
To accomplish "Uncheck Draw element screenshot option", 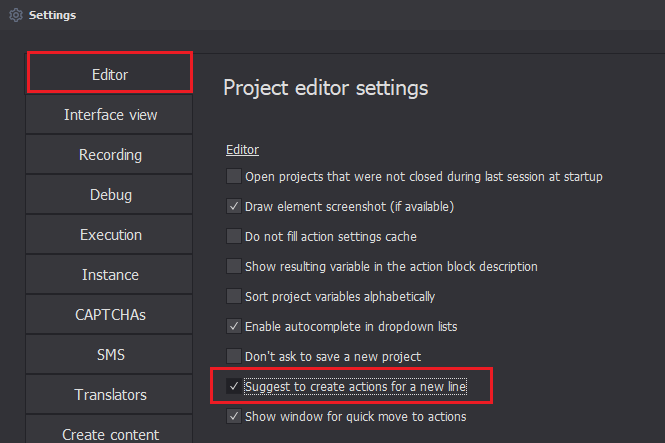I will tap(234, 207).
